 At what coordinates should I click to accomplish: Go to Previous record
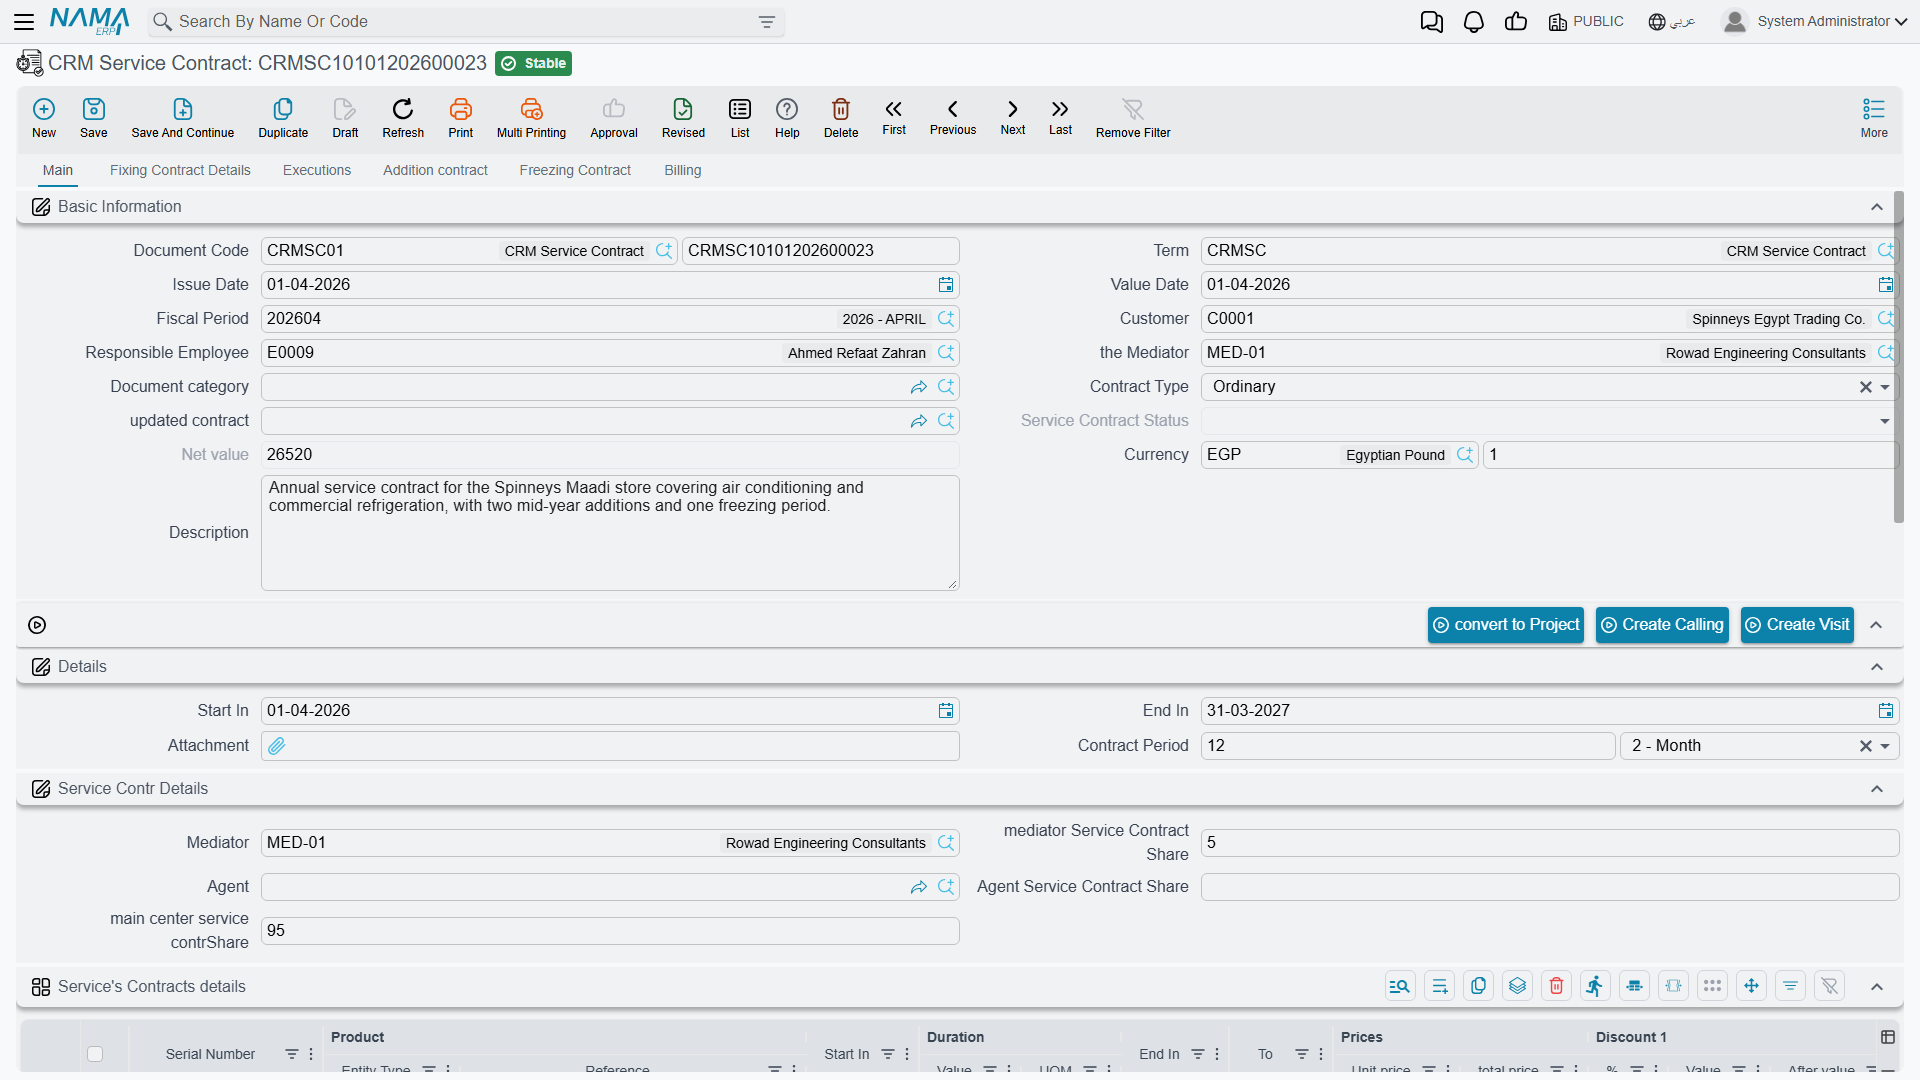[953, 116]
